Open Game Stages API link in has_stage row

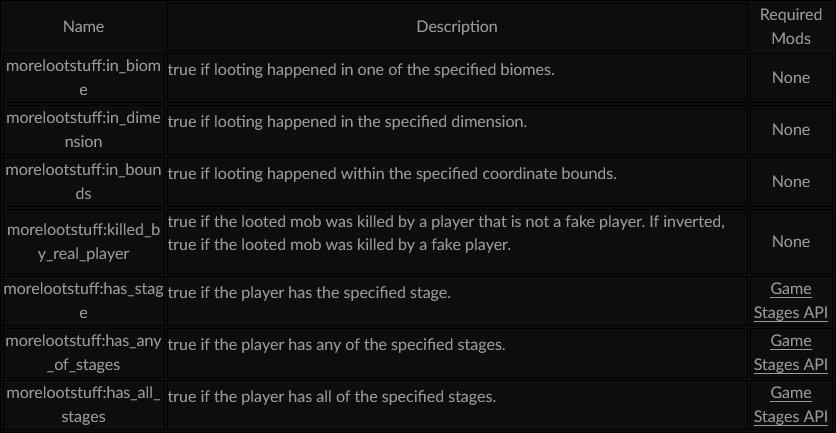tap(791, 301)
